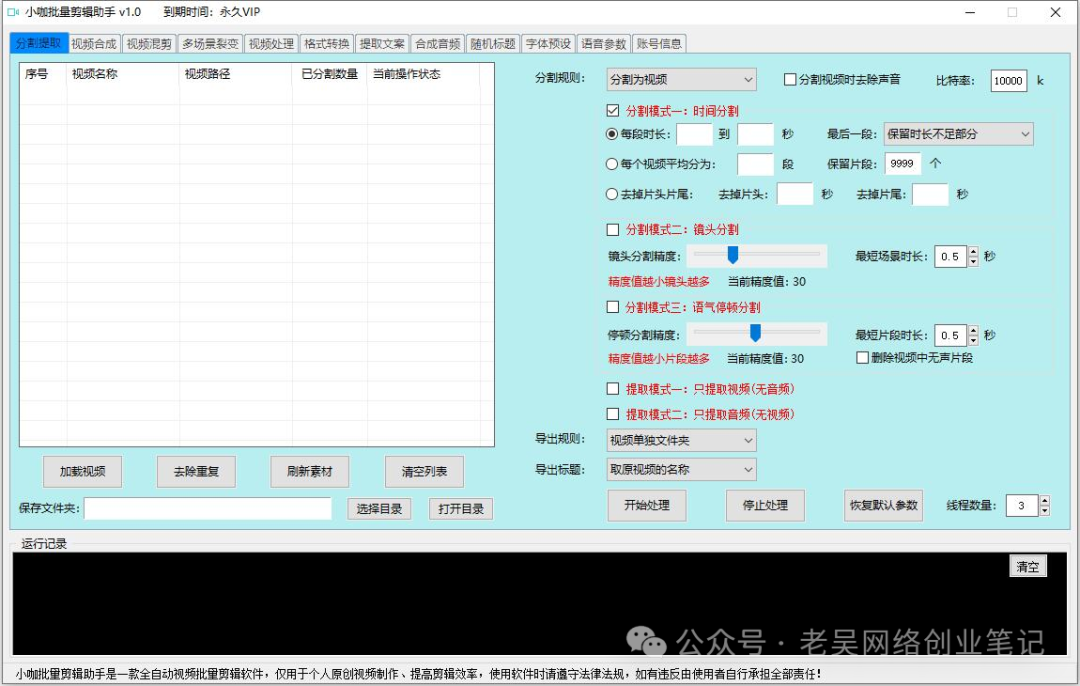Image resolution: width=1080 pixels, height=686 pixels.
Task: Enable the 分割视频时去除声音 checkbox
Action: (x=790, y=80)
